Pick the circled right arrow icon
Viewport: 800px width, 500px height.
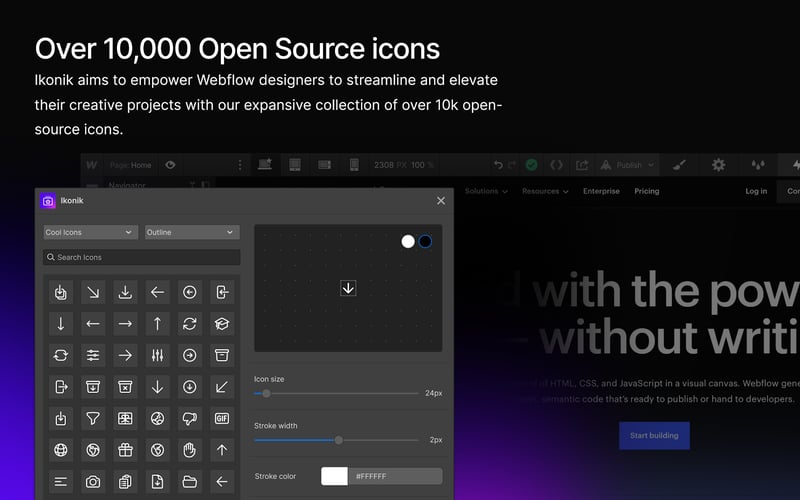[189, 355]
